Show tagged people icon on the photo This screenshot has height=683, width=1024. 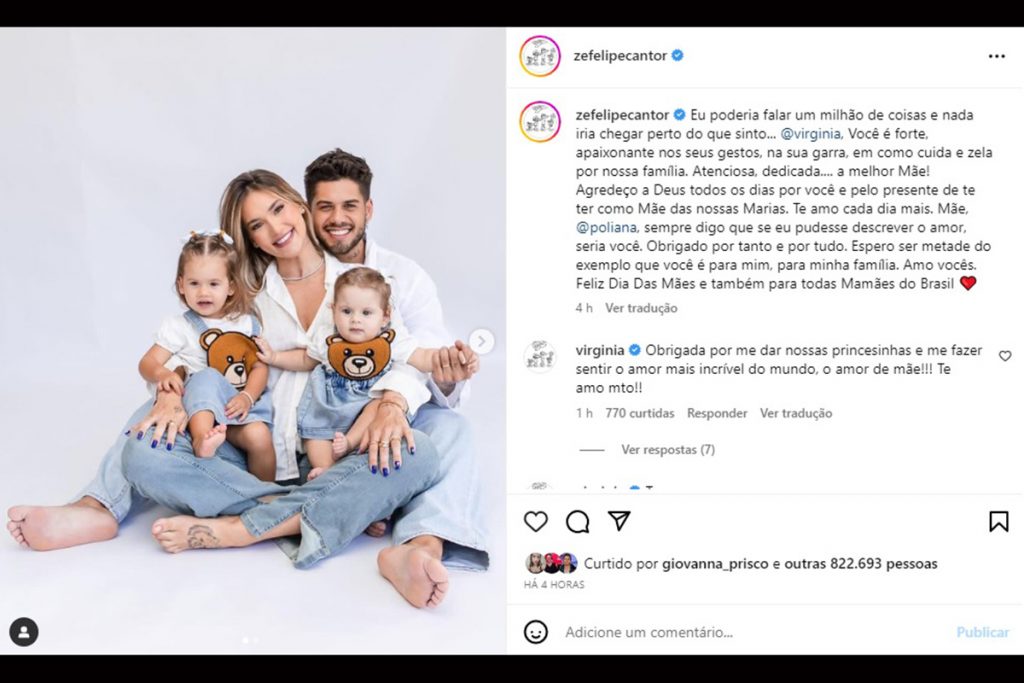point(24,632)
